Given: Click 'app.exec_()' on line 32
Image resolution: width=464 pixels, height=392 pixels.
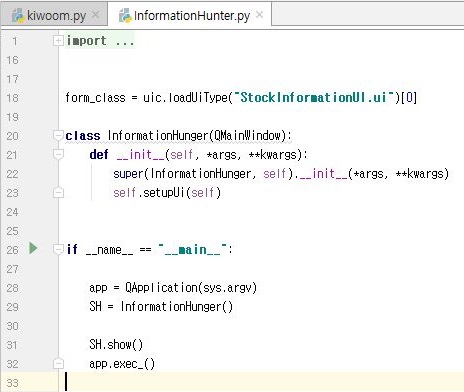Looking at the screenshot, I should [122, 364].
